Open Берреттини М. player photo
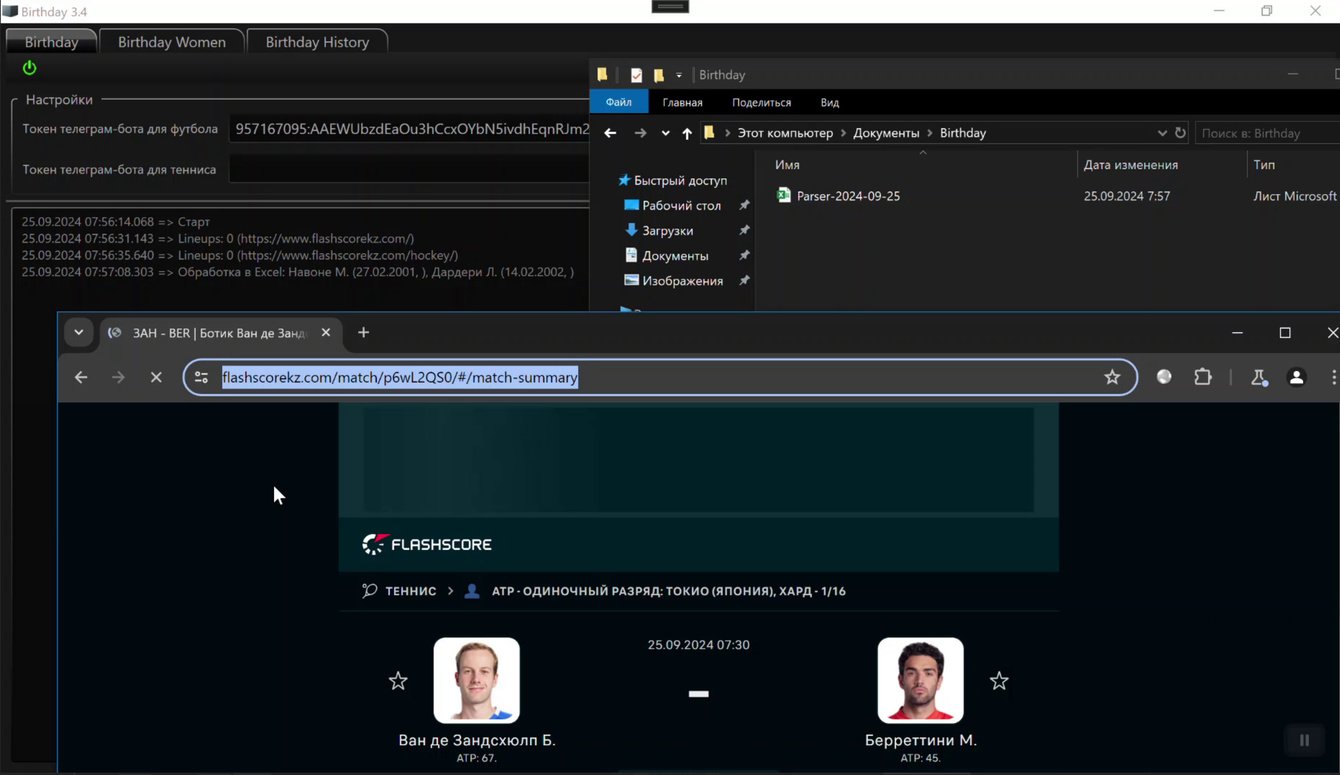The width and height of the screenshot is (1340, 775). pyautogui.click(x=921, y=680)
